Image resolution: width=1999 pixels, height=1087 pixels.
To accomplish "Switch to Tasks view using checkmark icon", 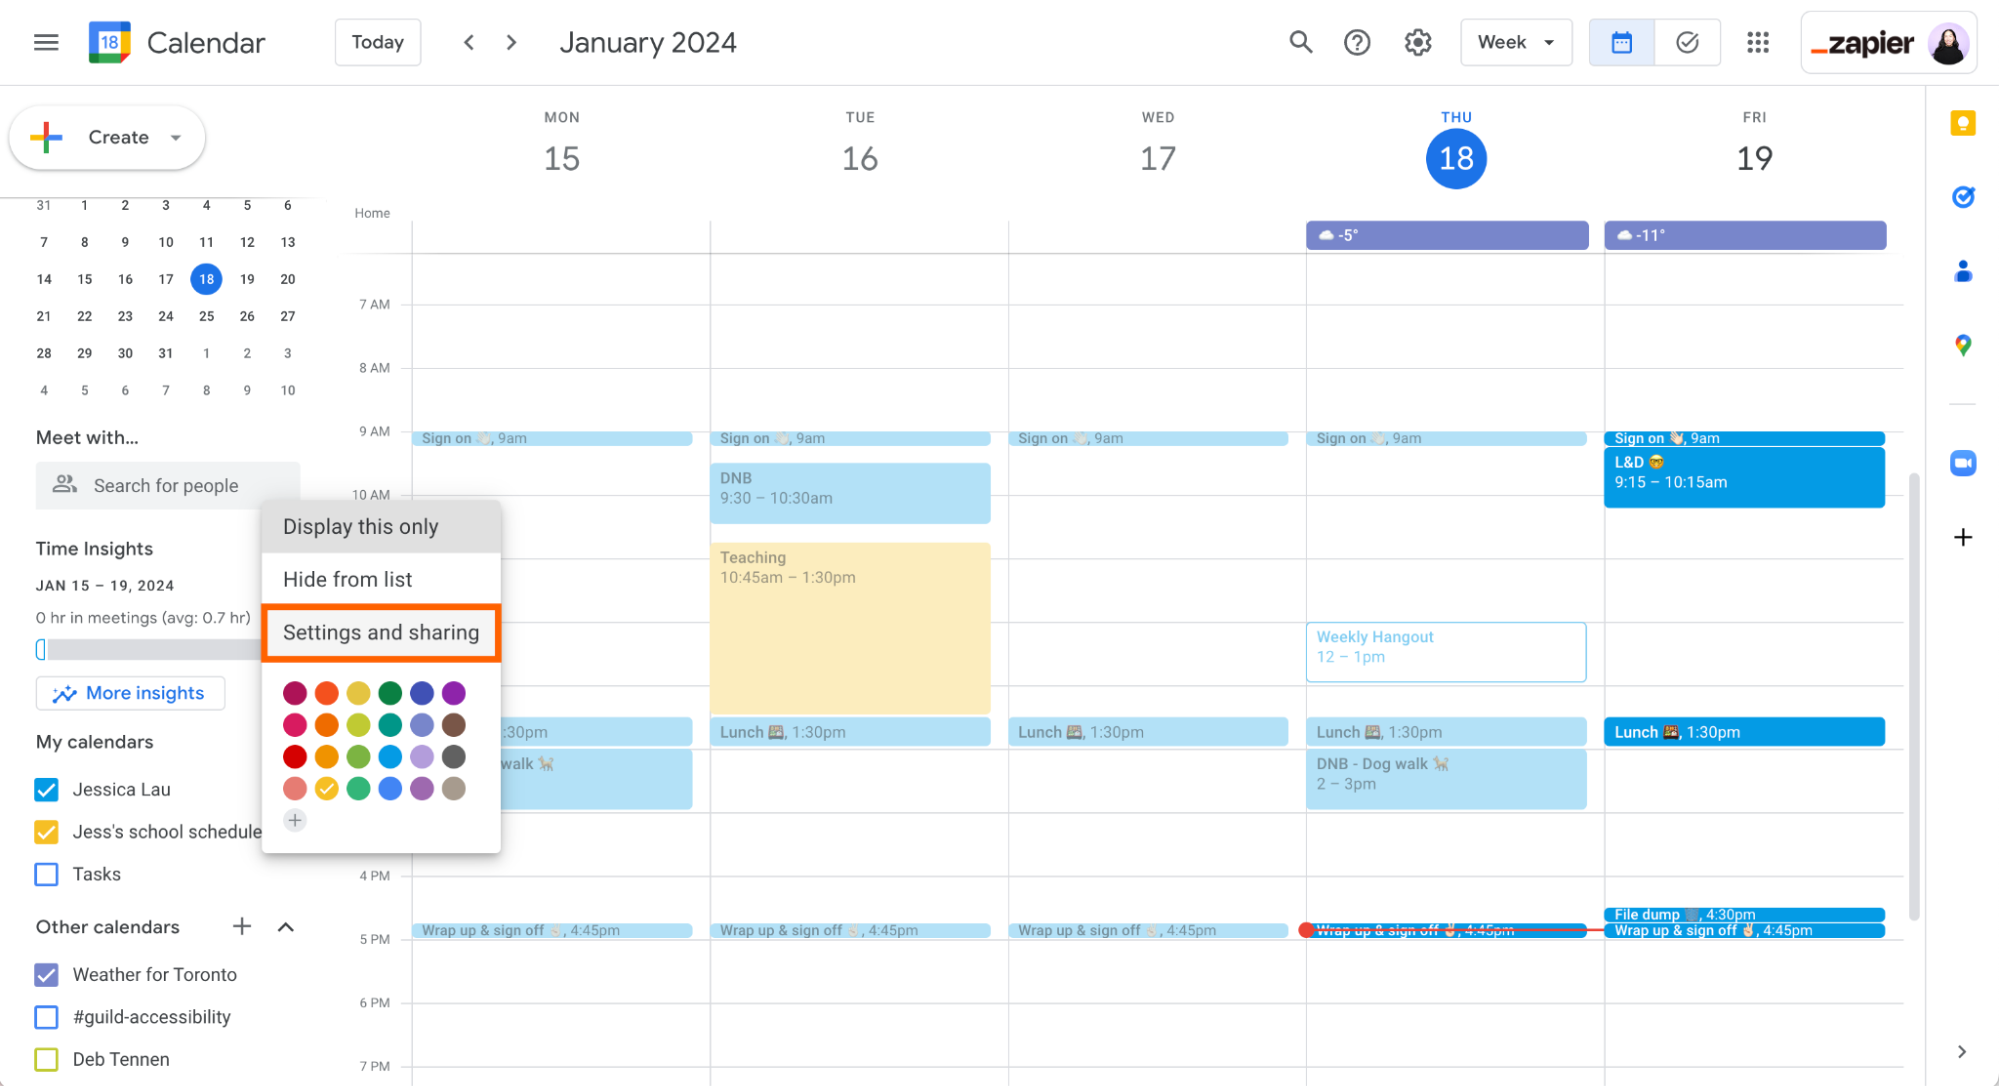I will click(1687, 42).
